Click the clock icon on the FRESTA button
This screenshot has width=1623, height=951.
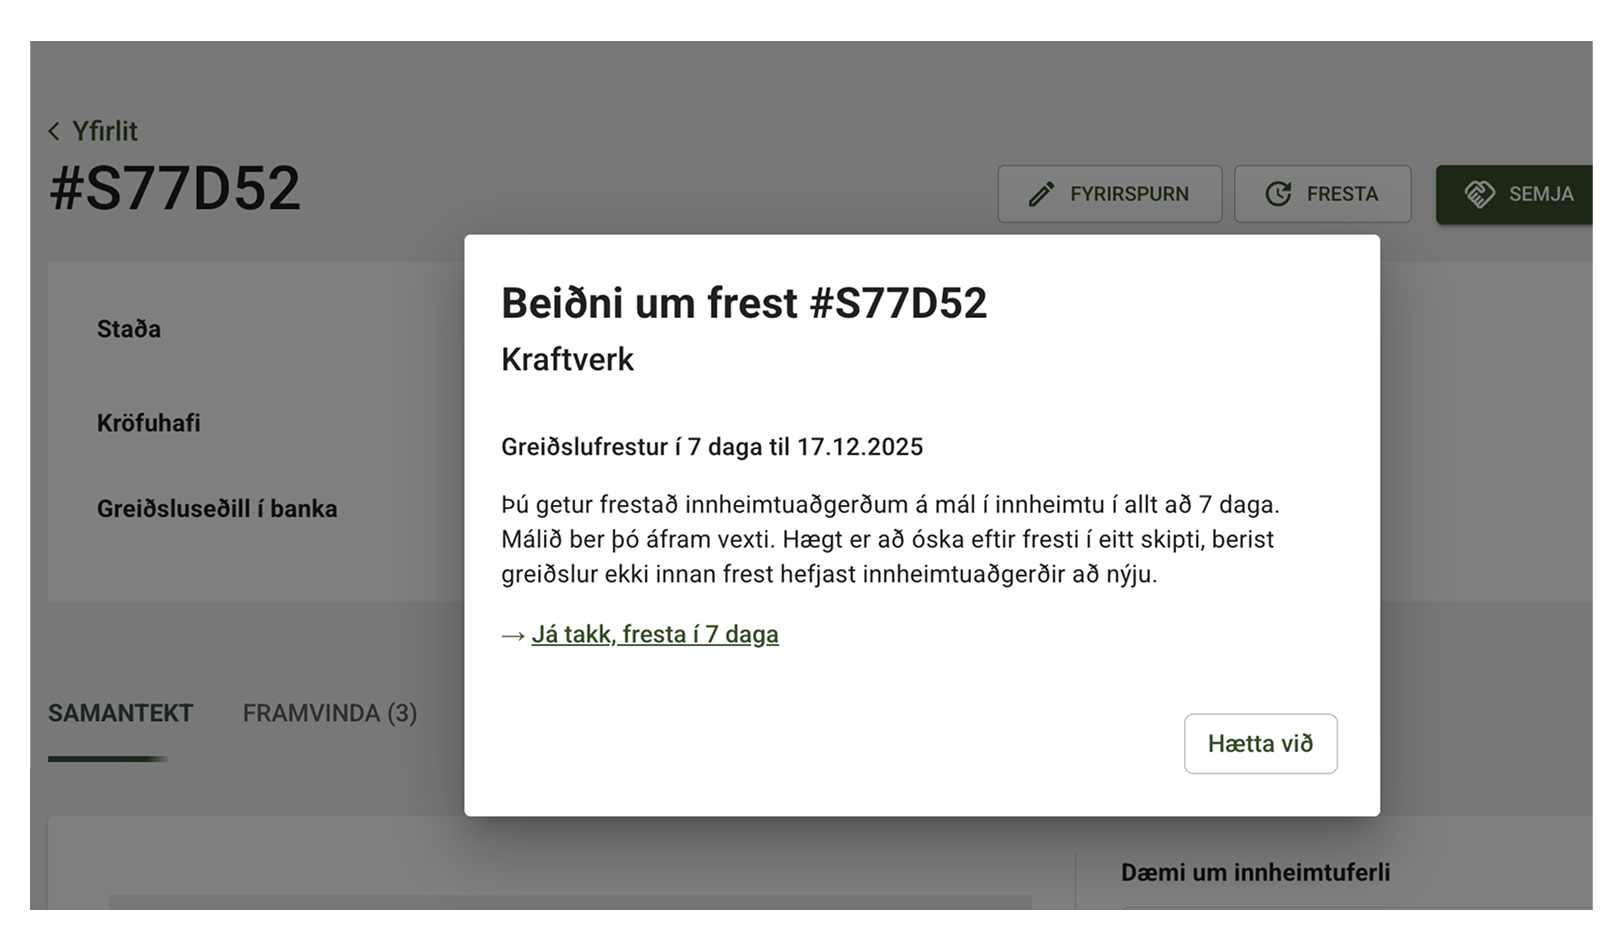click(1278, 194)
